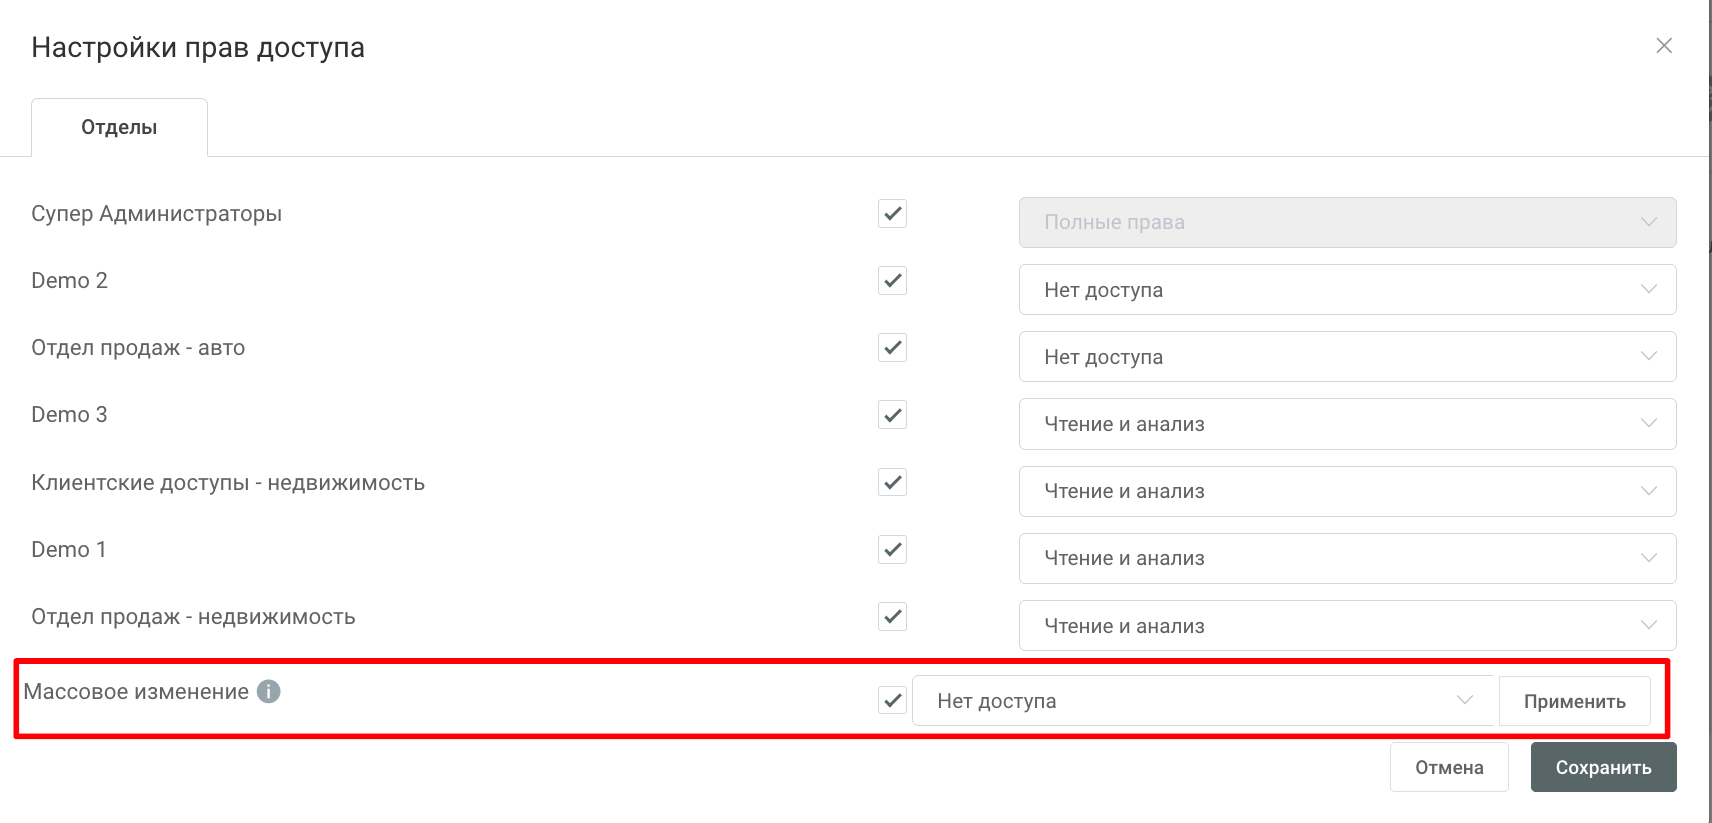This screenshot has height=823, width=1712.
Task: Open the Demo 3 rights dropdown
Action: click(1347, 424)
